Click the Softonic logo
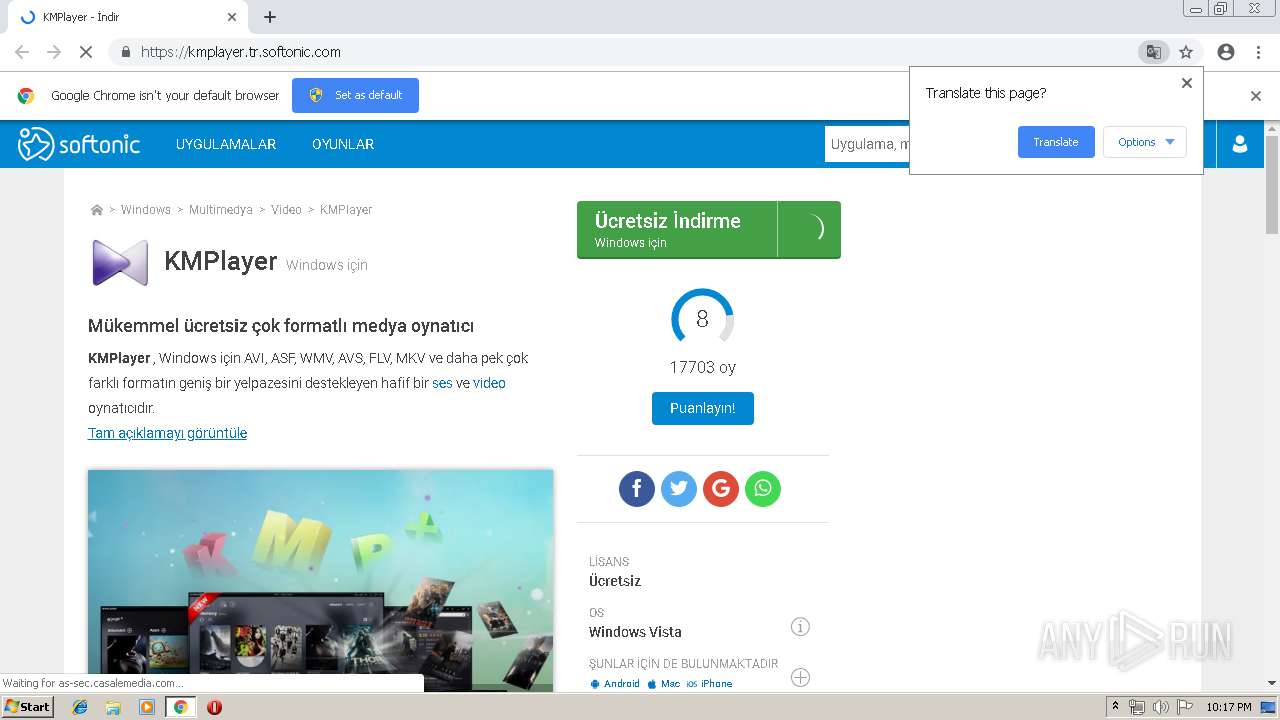 coord(79,144)
